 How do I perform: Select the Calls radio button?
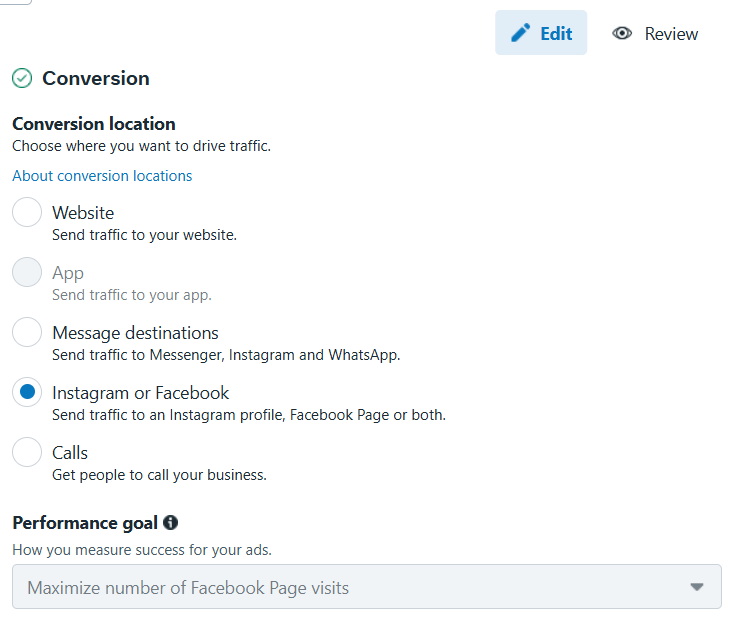27,452
